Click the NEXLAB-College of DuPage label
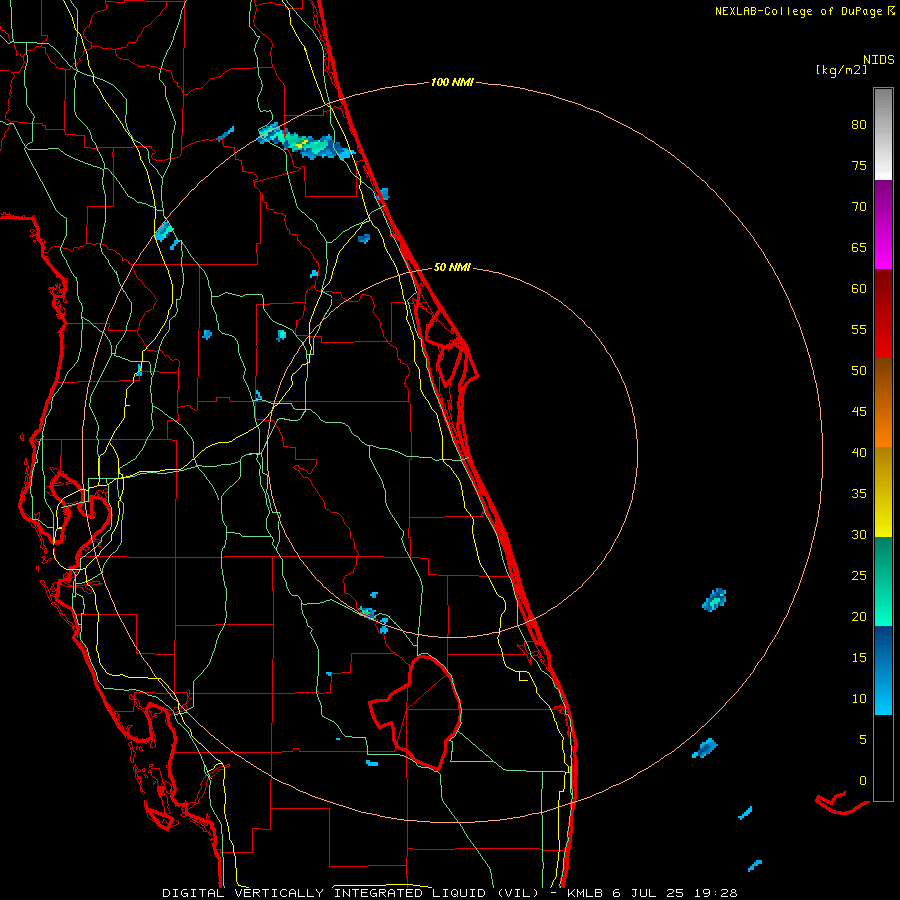The image size is (900, 900). [800, 11]
